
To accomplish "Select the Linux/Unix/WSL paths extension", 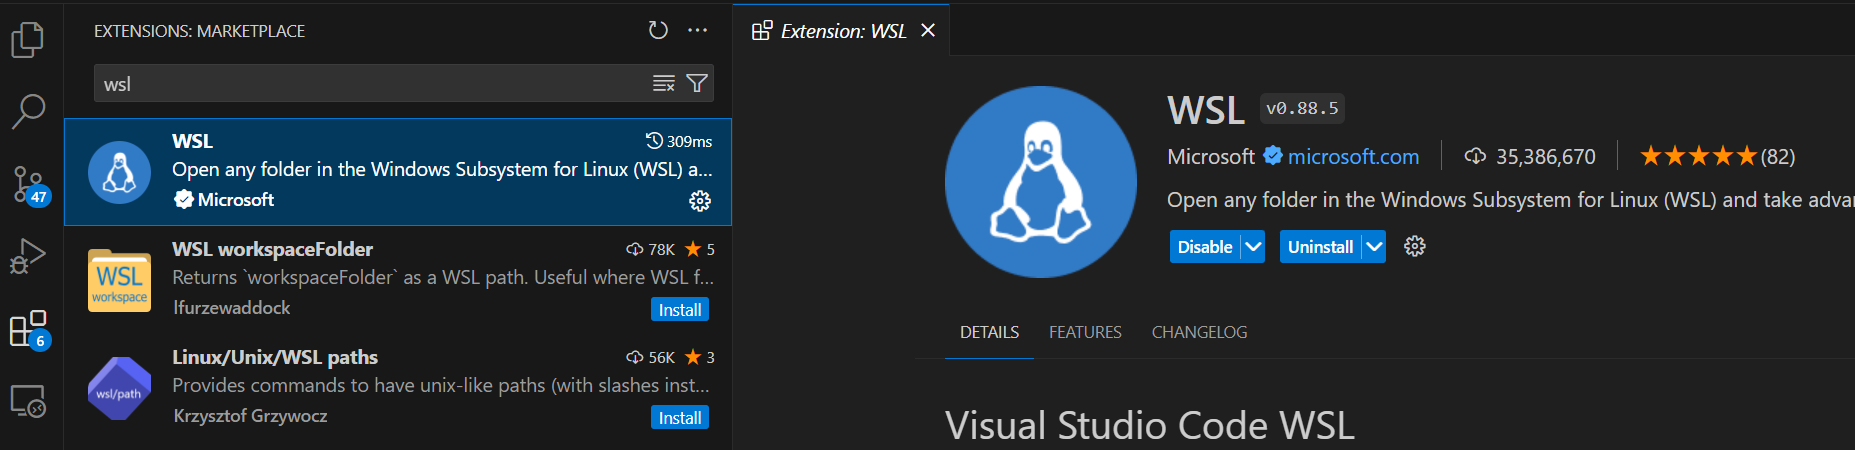I will (x=398, y=388).
